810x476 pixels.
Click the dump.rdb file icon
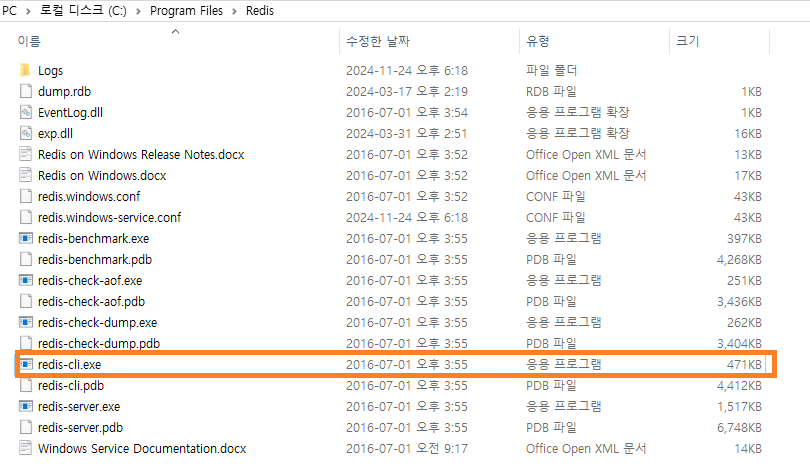coord(25,91)
